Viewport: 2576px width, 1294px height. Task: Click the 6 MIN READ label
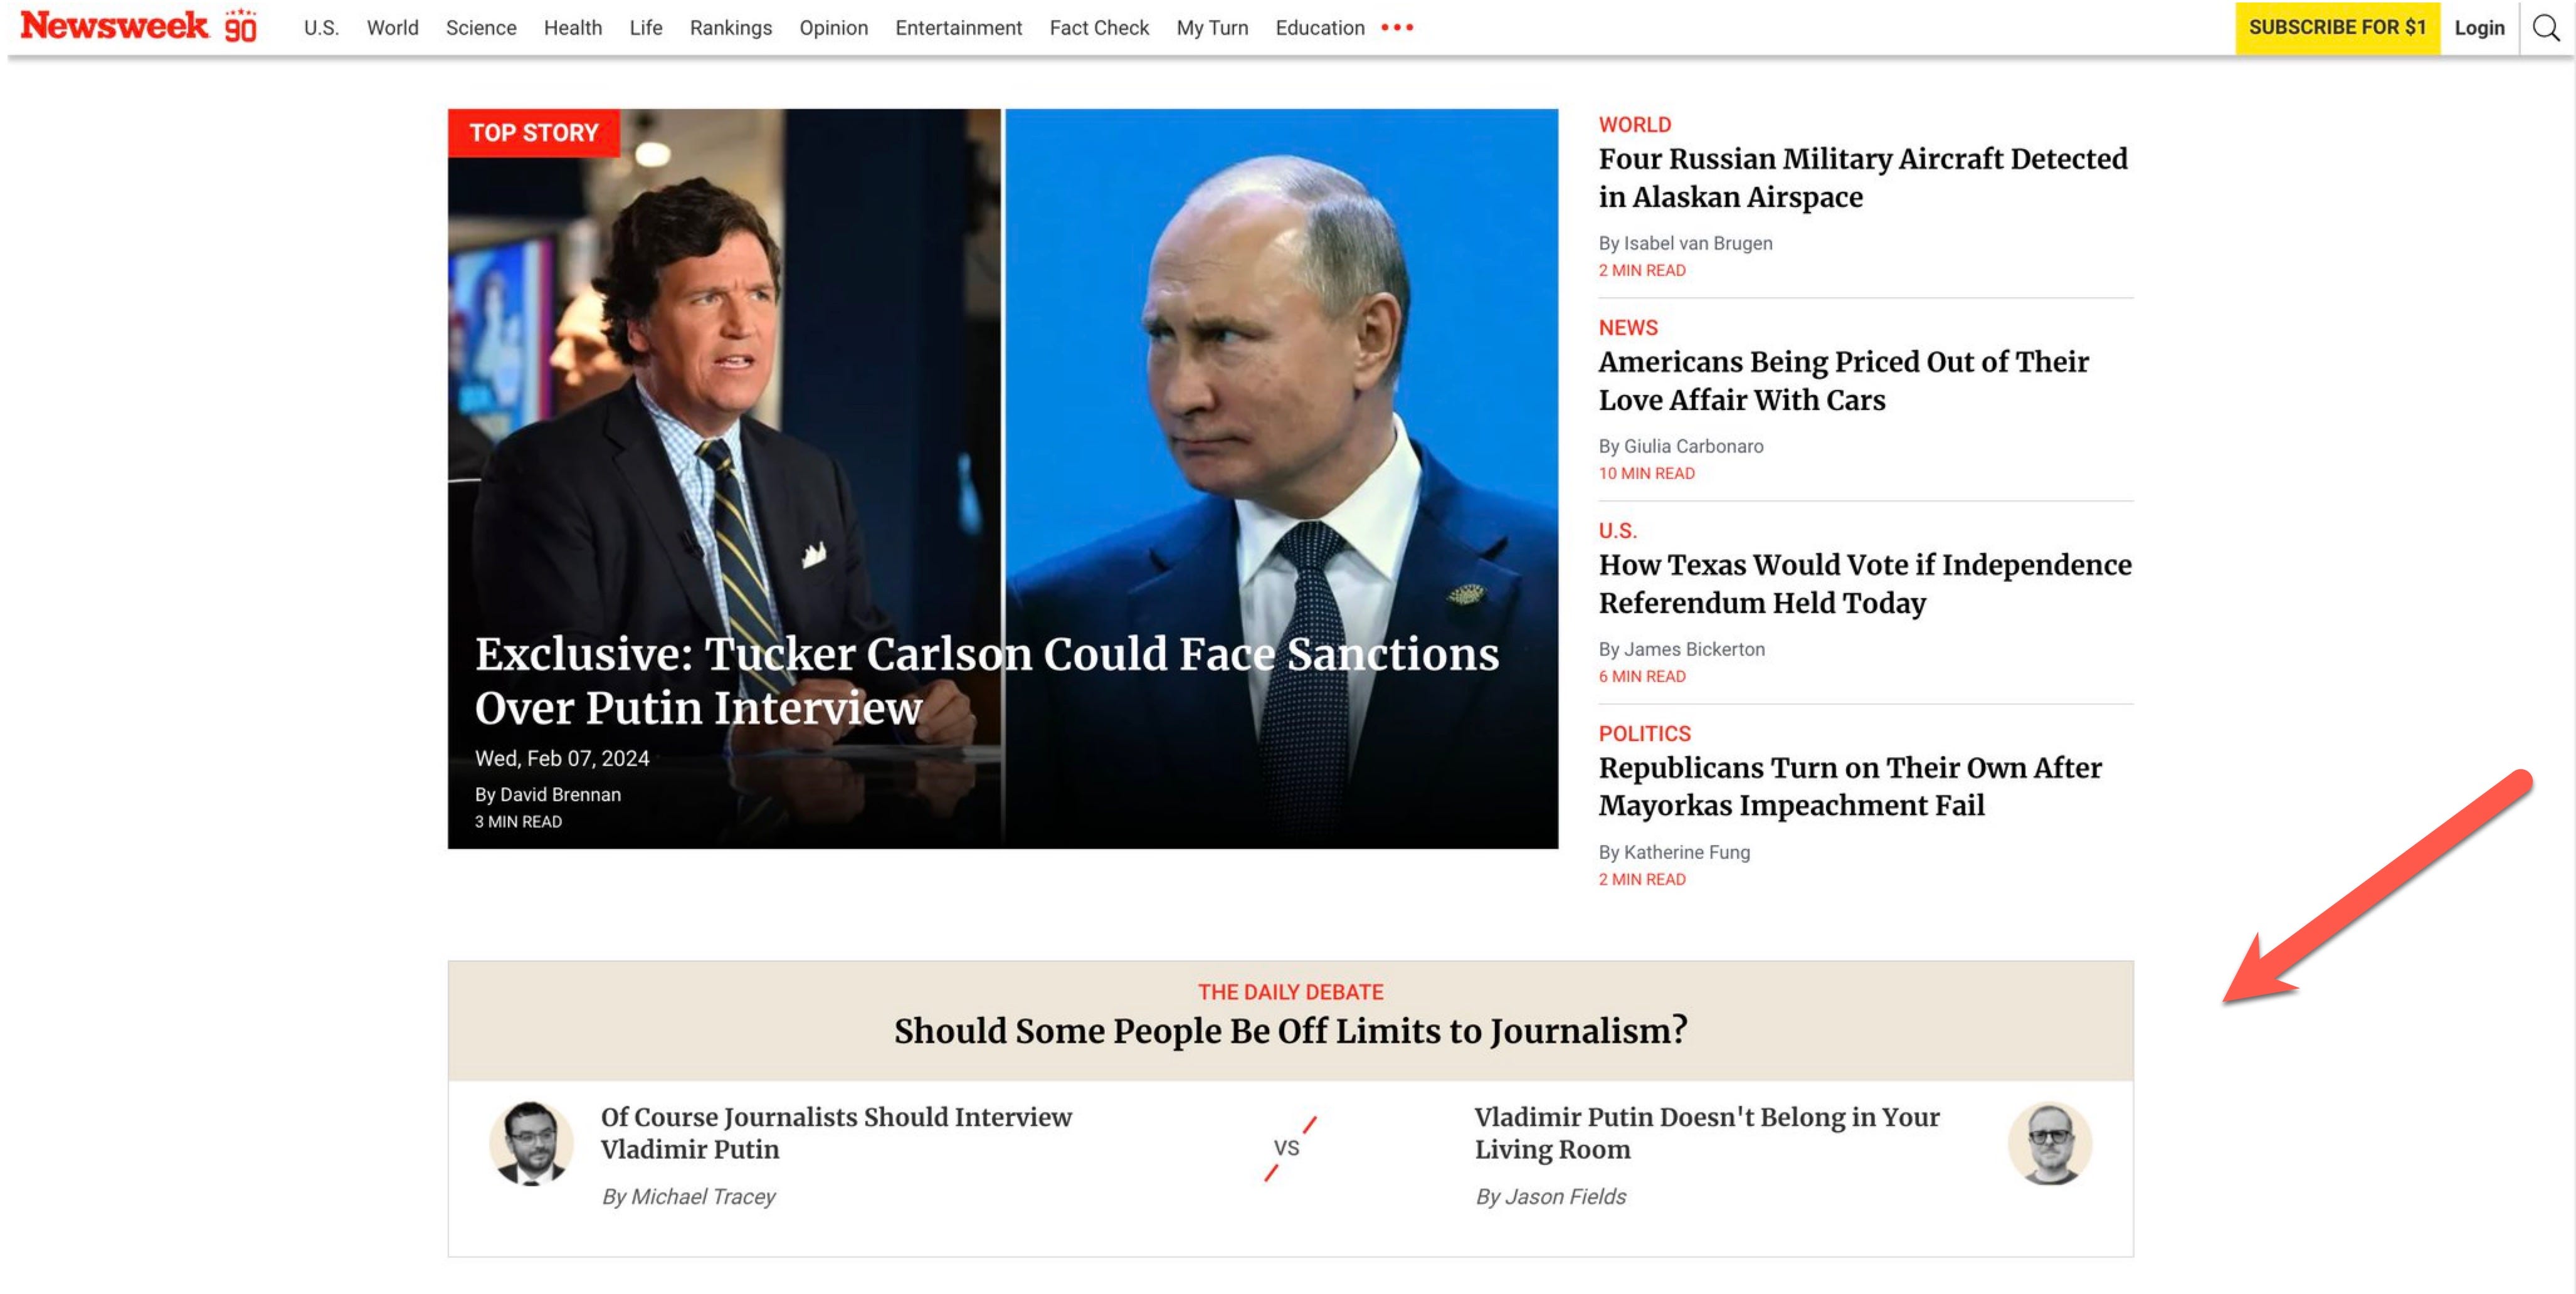tap(1641, 676)
